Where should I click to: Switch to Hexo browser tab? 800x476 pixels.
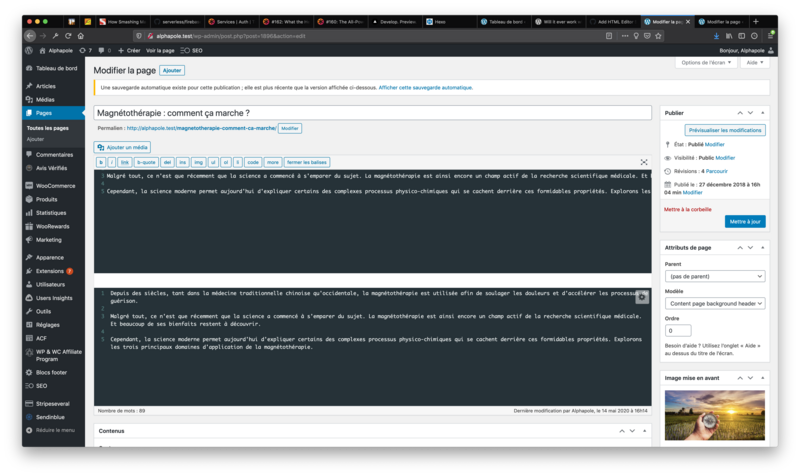point(448,21)
